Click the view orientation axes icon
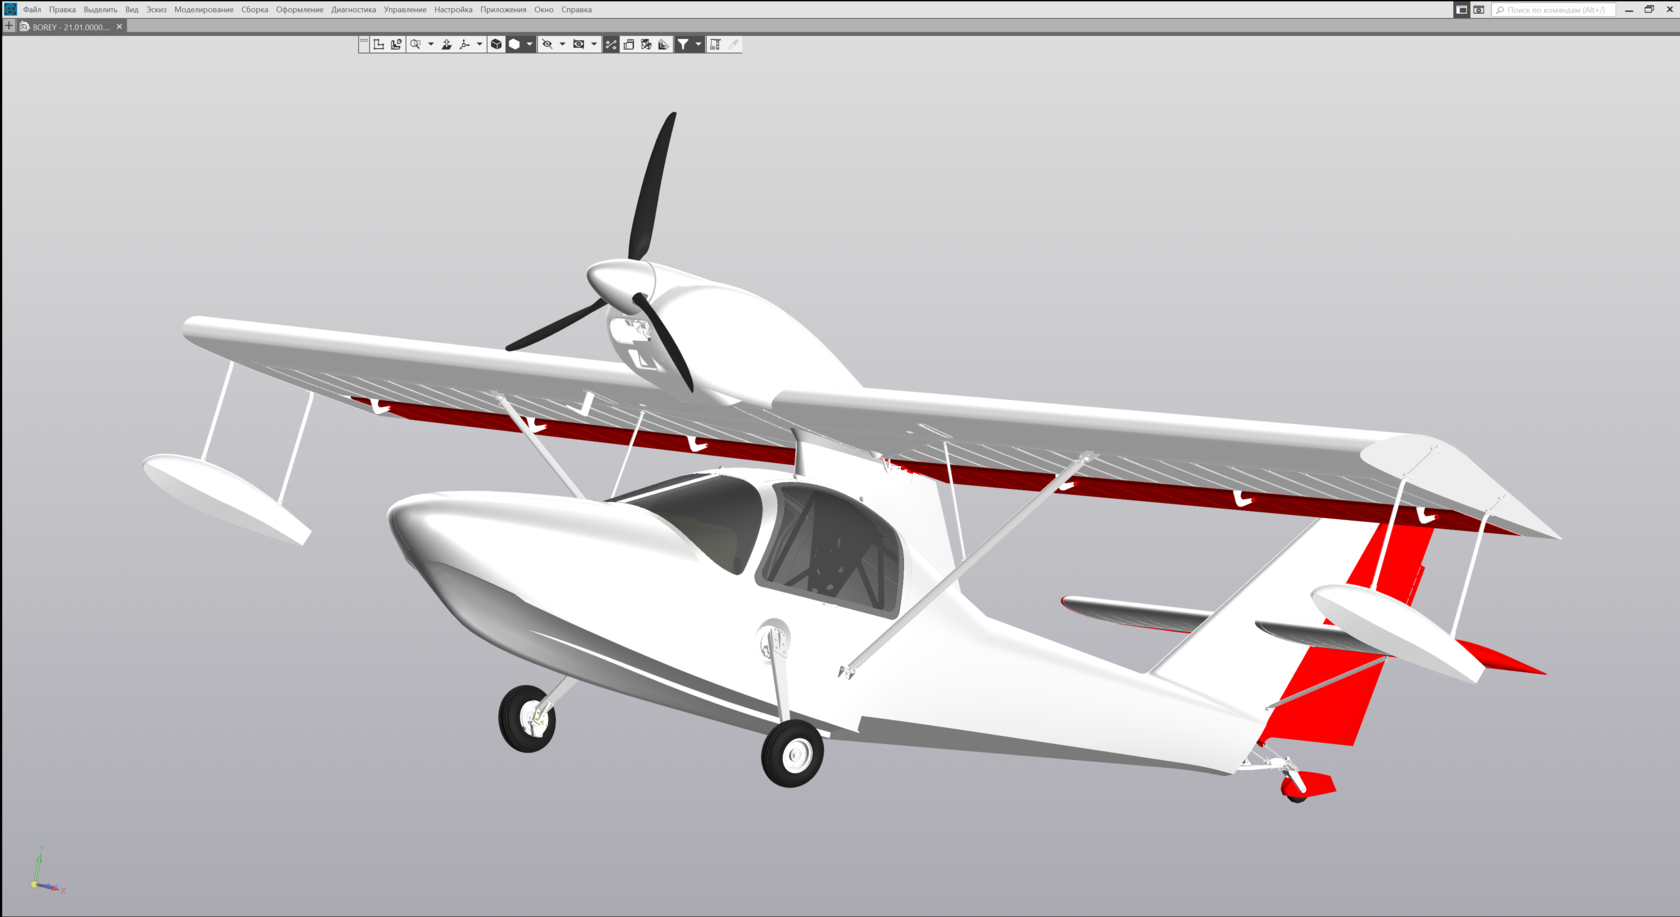 coord(464,44)
